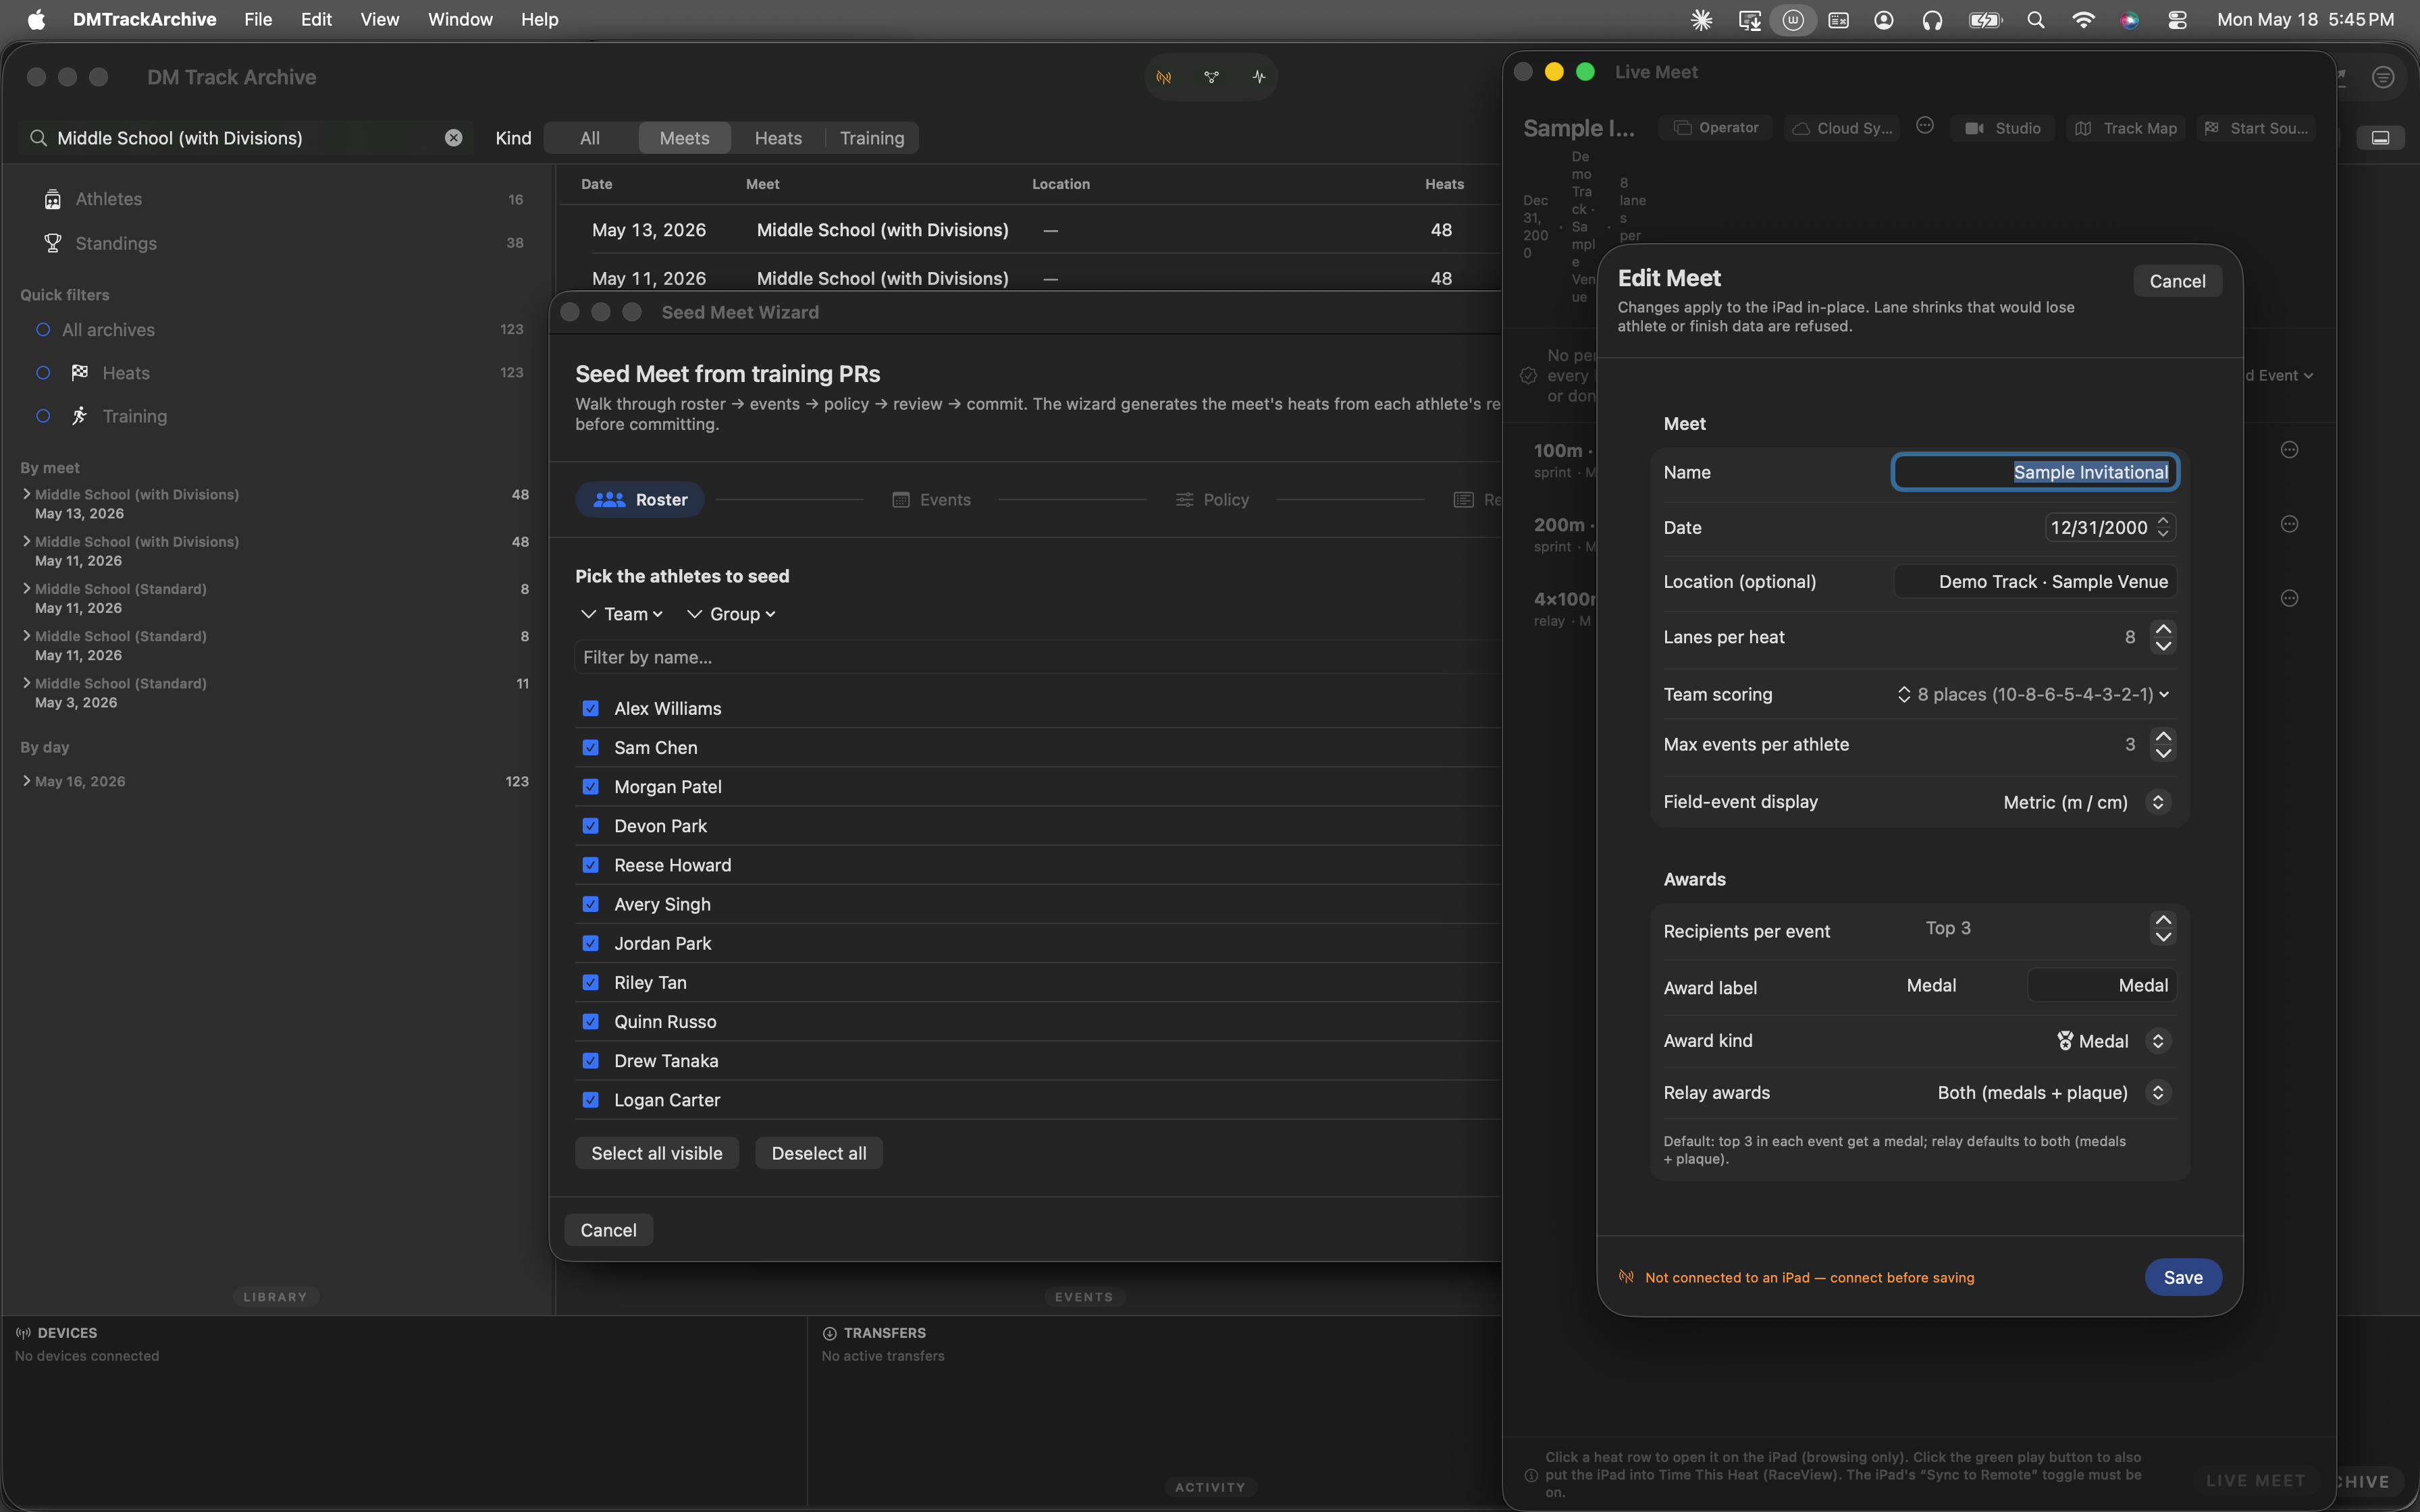Uncheck the Sam Chen checkbox
This screenshot has width=2420, height=1512.
tap(590, 747)
